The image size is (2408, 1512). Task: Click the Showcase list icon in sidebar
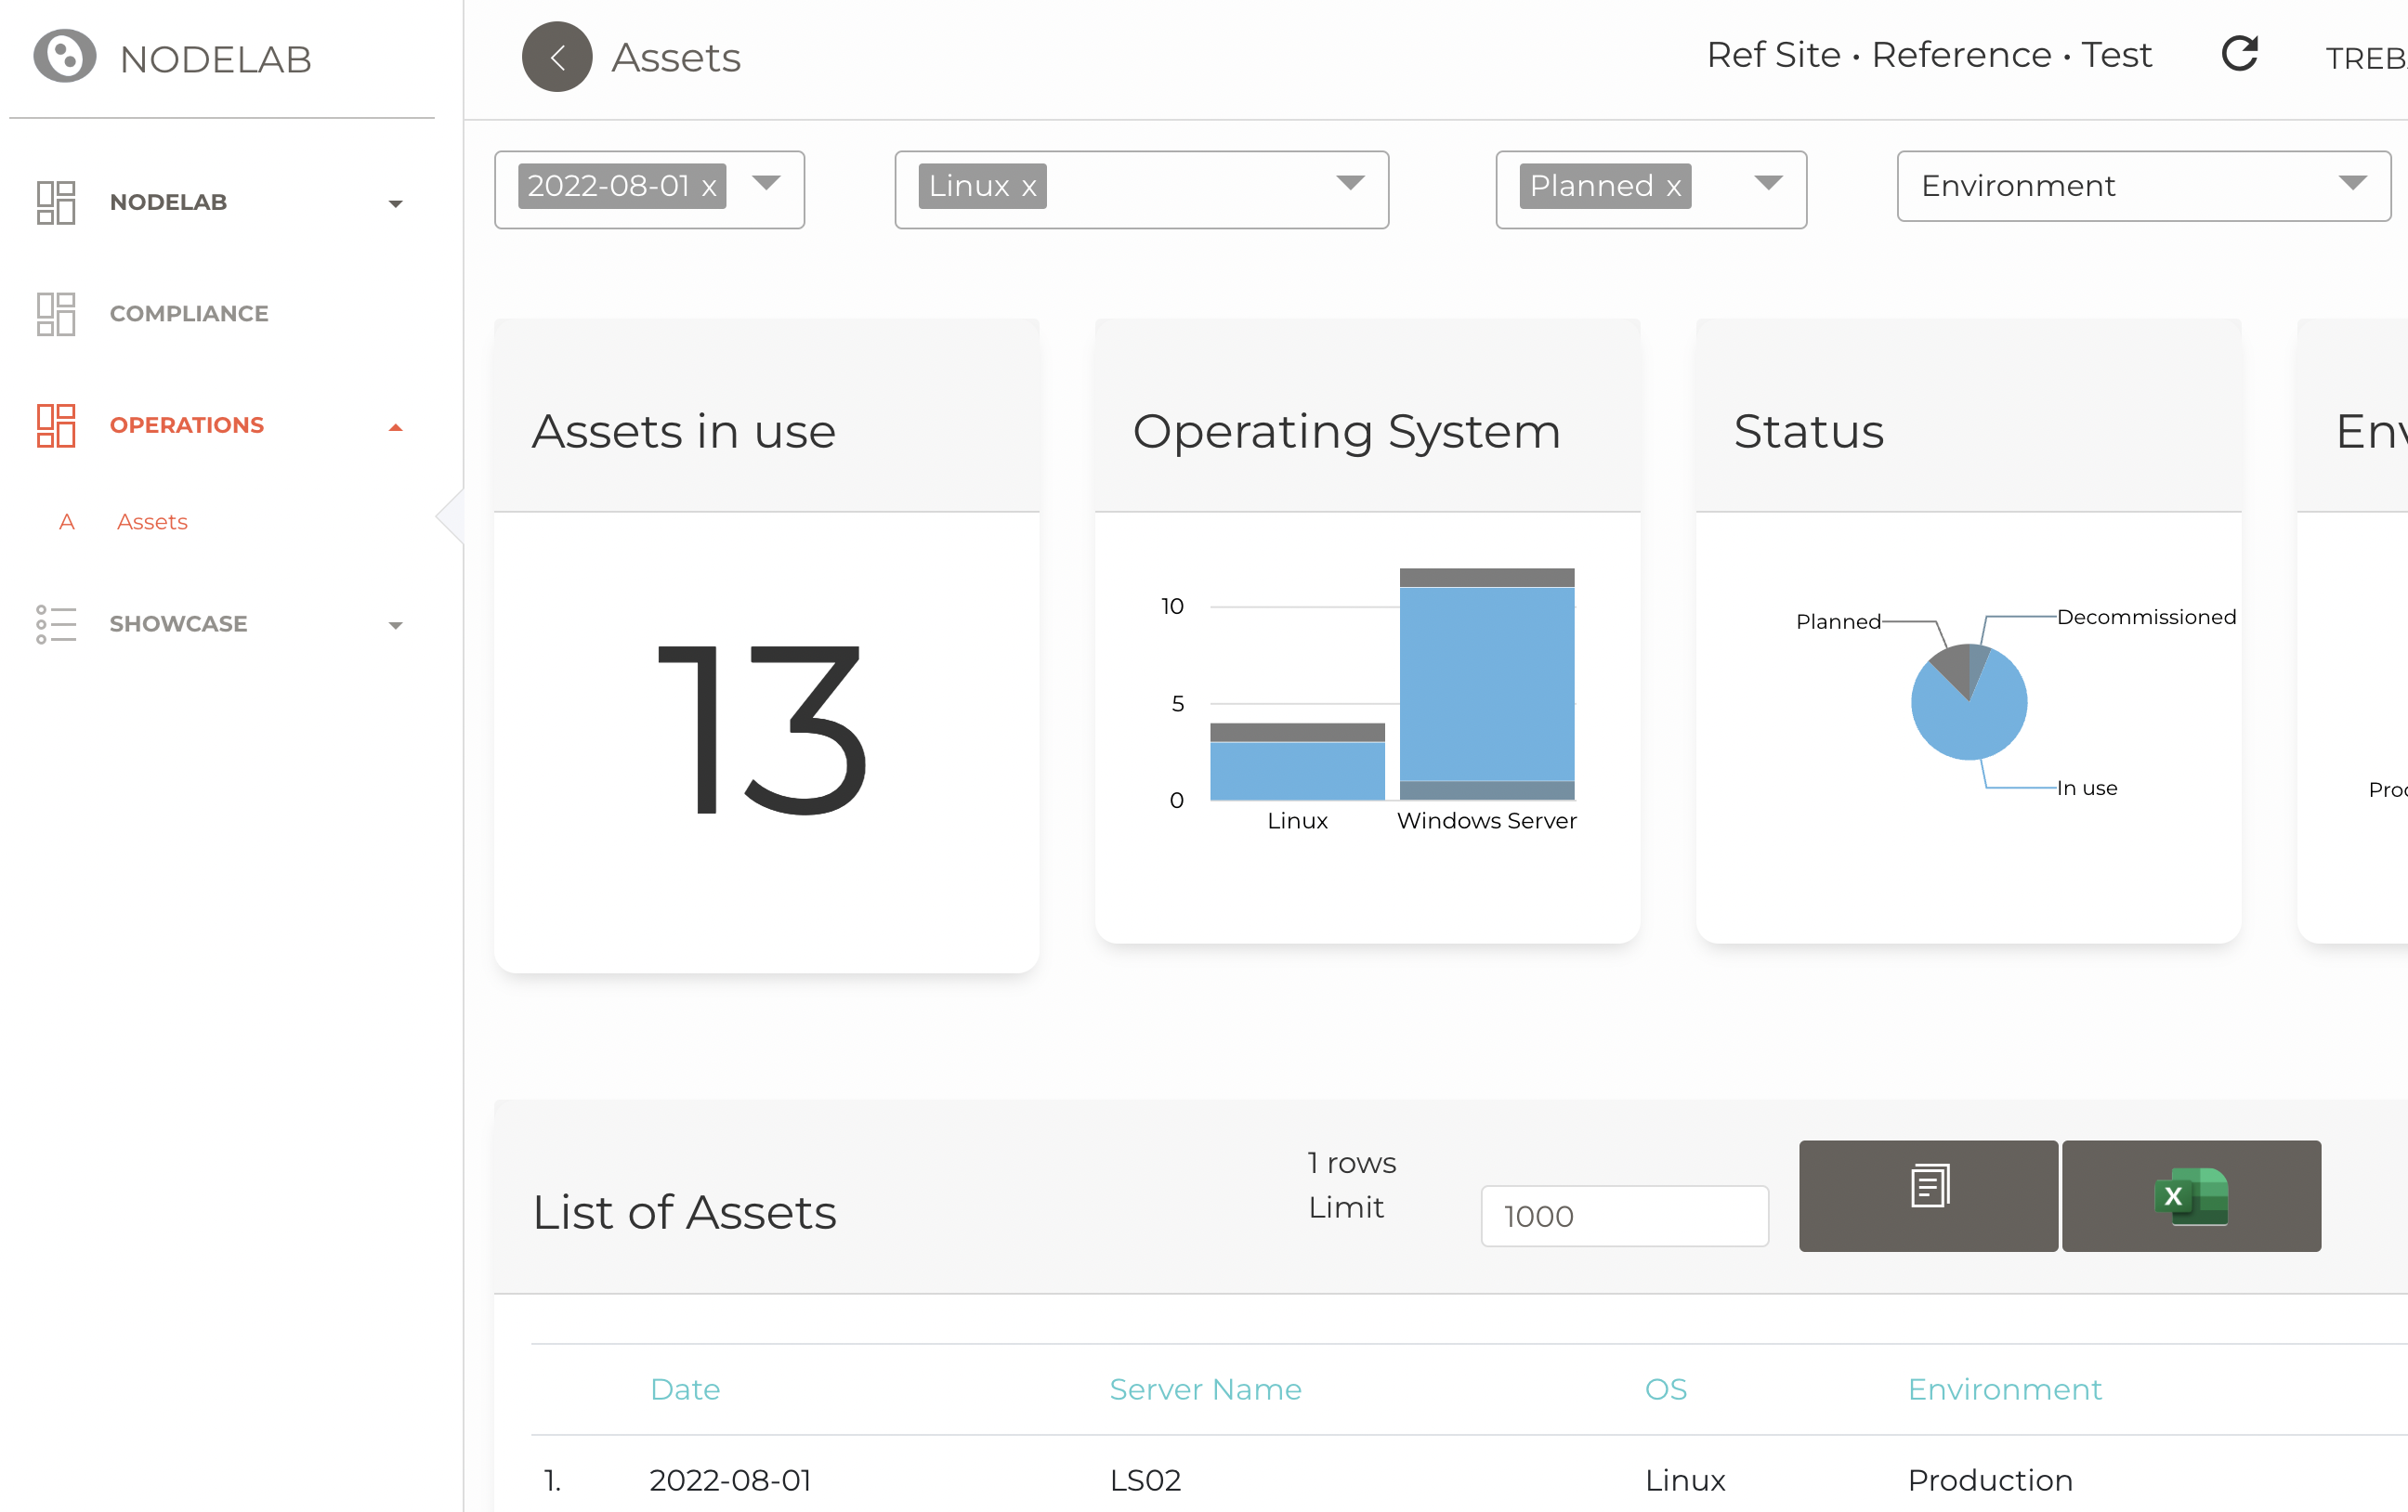click(x=55, y=624)
